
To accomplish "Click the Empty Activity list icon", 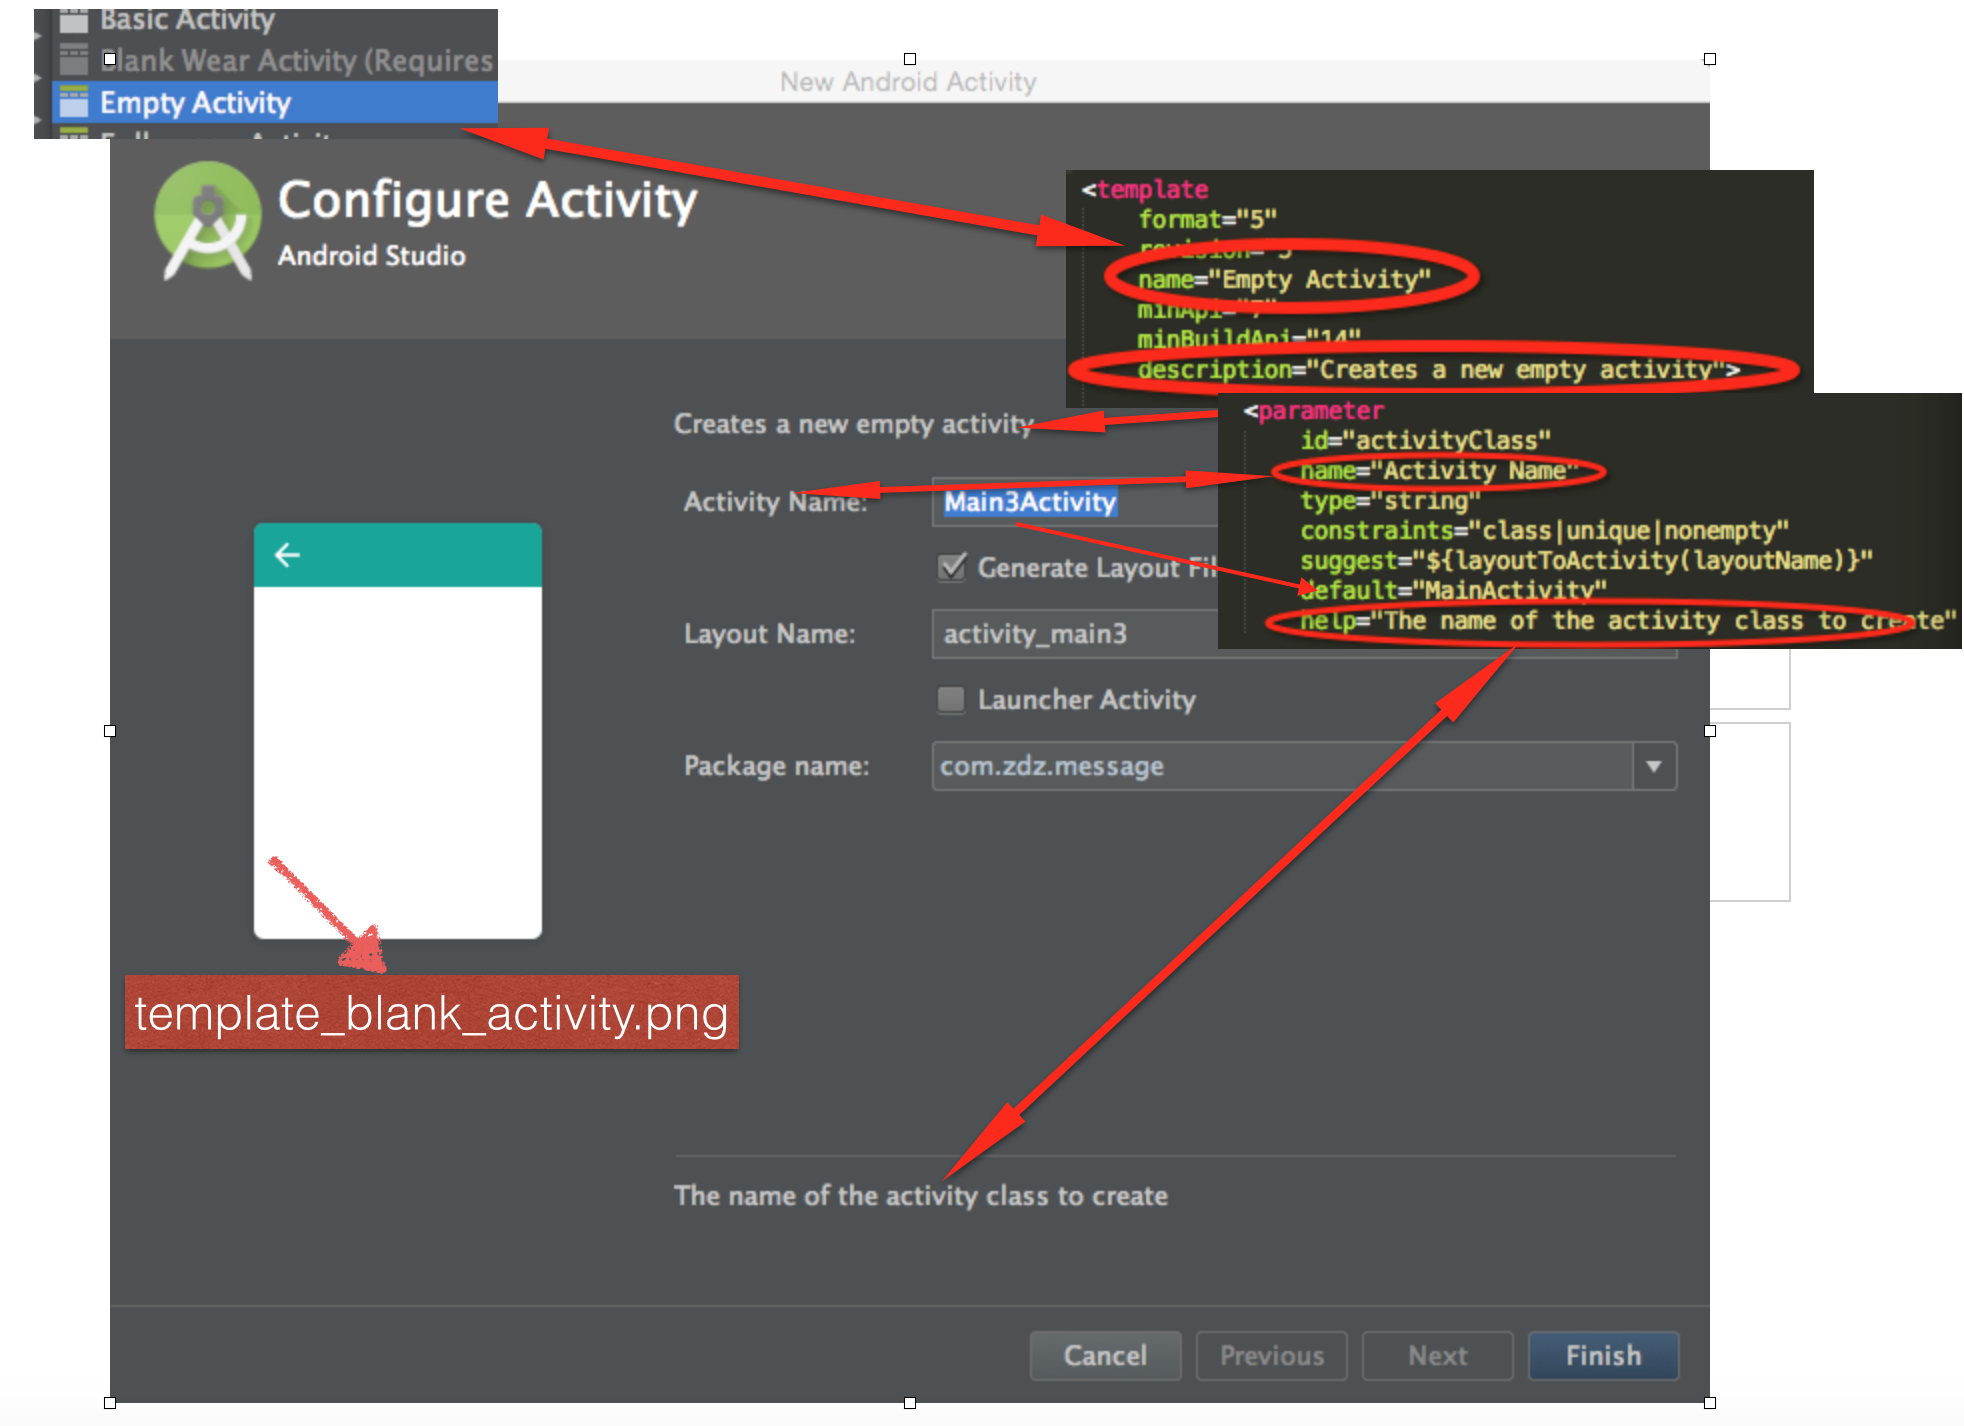I will 74,102.
